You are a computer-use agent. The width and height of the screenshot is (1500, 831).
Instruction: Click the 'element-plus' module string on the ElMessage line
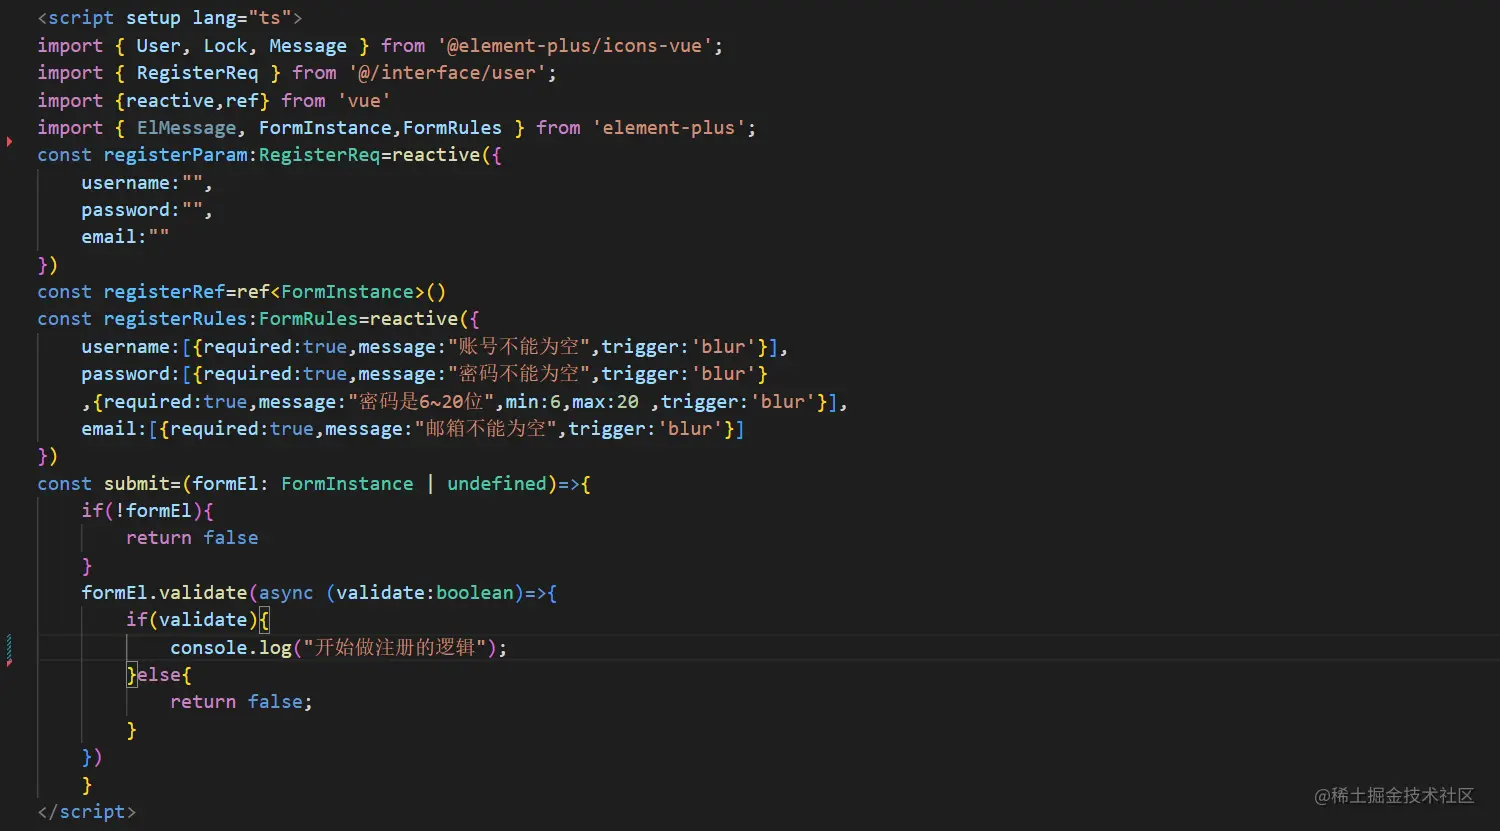point(669,128)
